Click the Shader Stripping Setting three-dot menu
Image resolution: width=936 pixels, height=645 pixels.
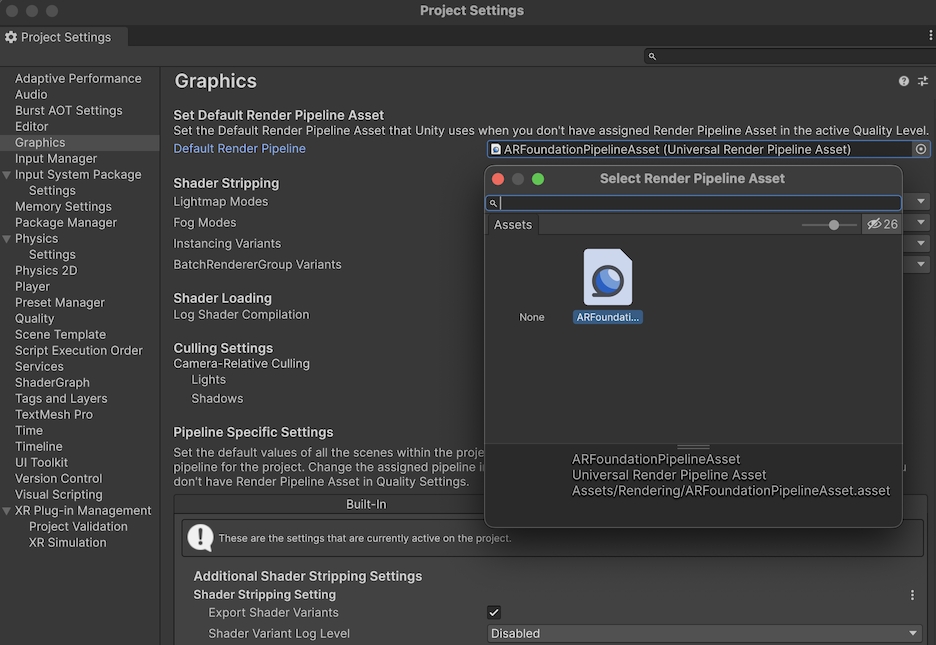click(912, 595)
